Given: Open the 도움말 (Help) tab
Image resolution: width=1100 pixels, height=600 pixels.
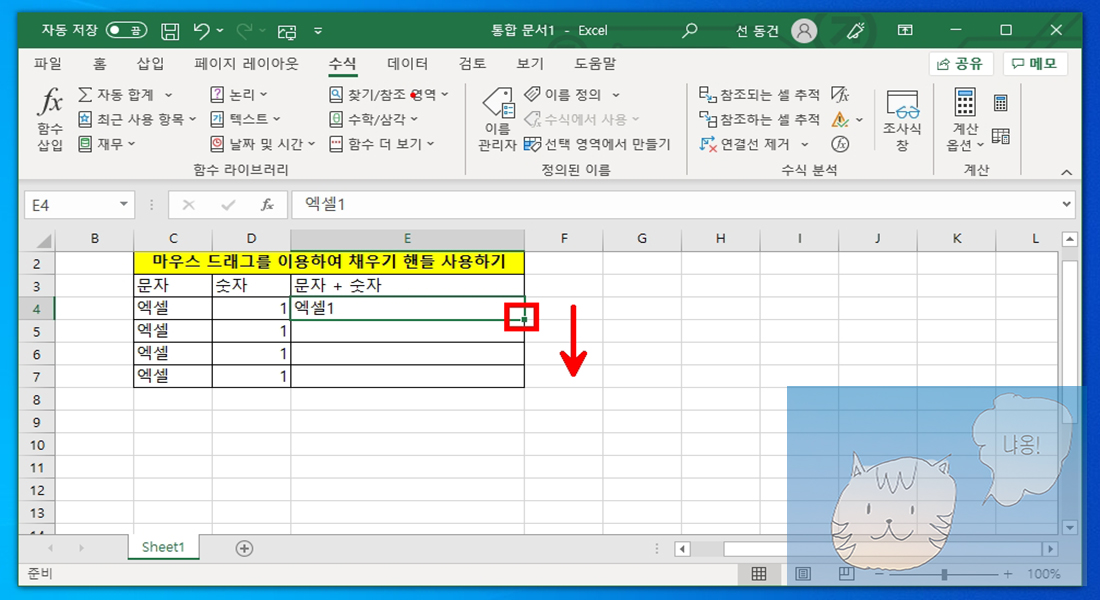Looking at the screenshot, I should coord(595,63).
